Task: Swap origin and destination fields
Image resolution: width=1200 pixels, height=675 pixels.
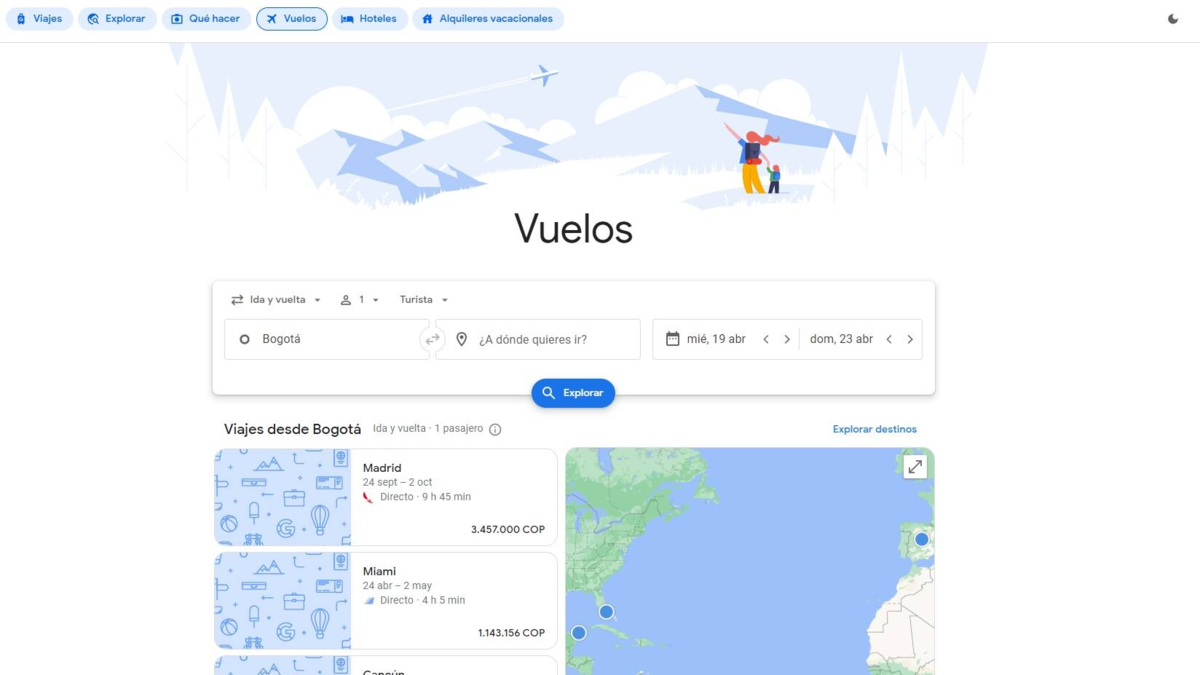Action: tap(432, 340)
